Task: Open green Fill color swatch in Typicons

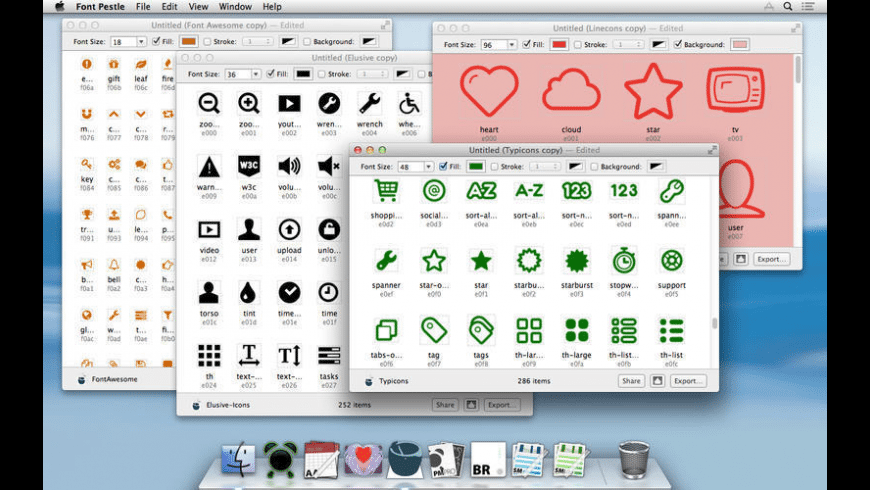Action: tap(475, 166)
